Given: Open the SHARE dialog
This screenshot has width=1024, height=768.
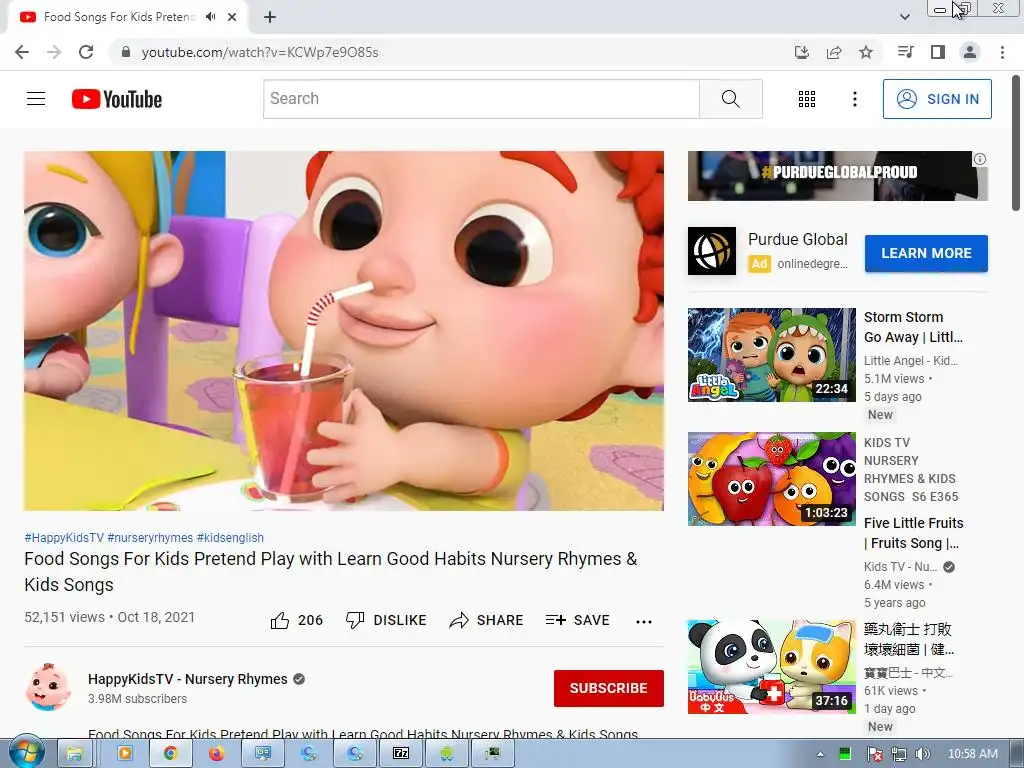Looking at the screenshot, I should (486, 620).
